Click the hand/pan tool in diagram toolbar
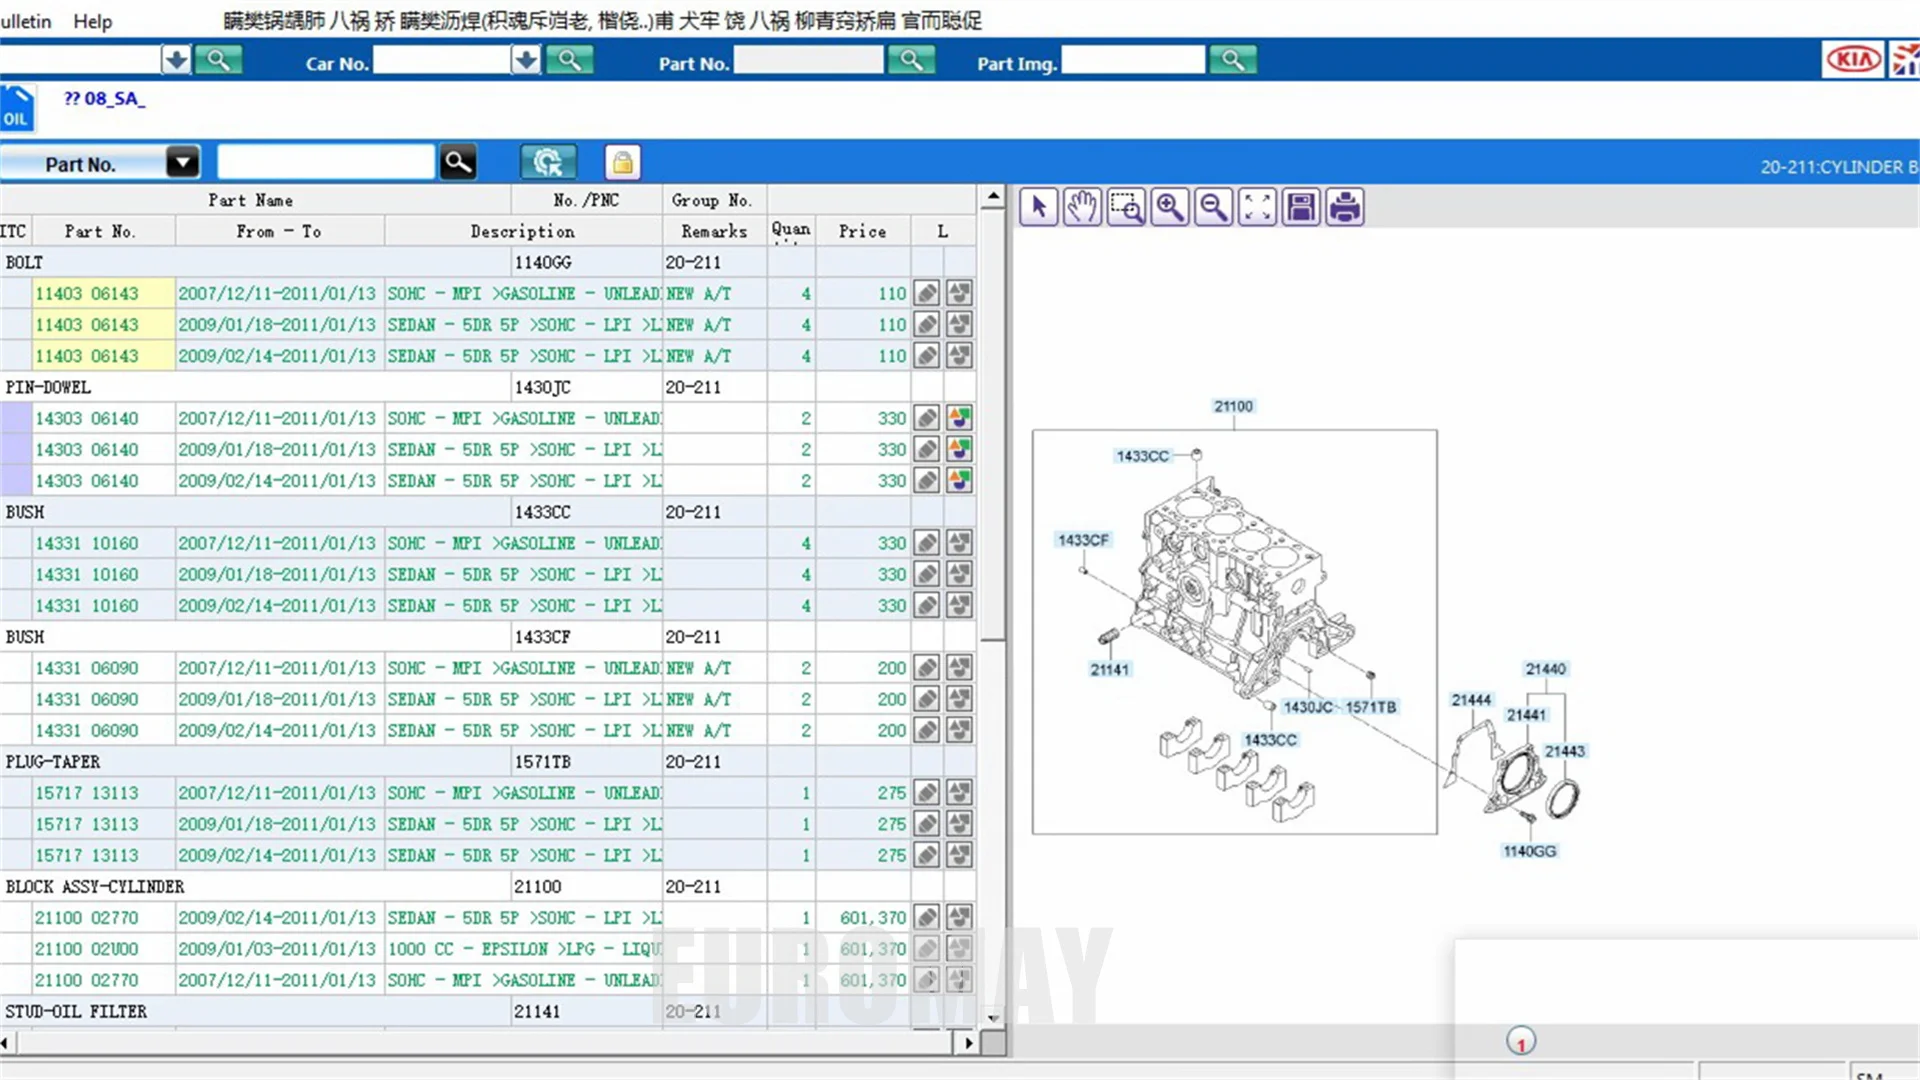 click(x=1080, y=207)
